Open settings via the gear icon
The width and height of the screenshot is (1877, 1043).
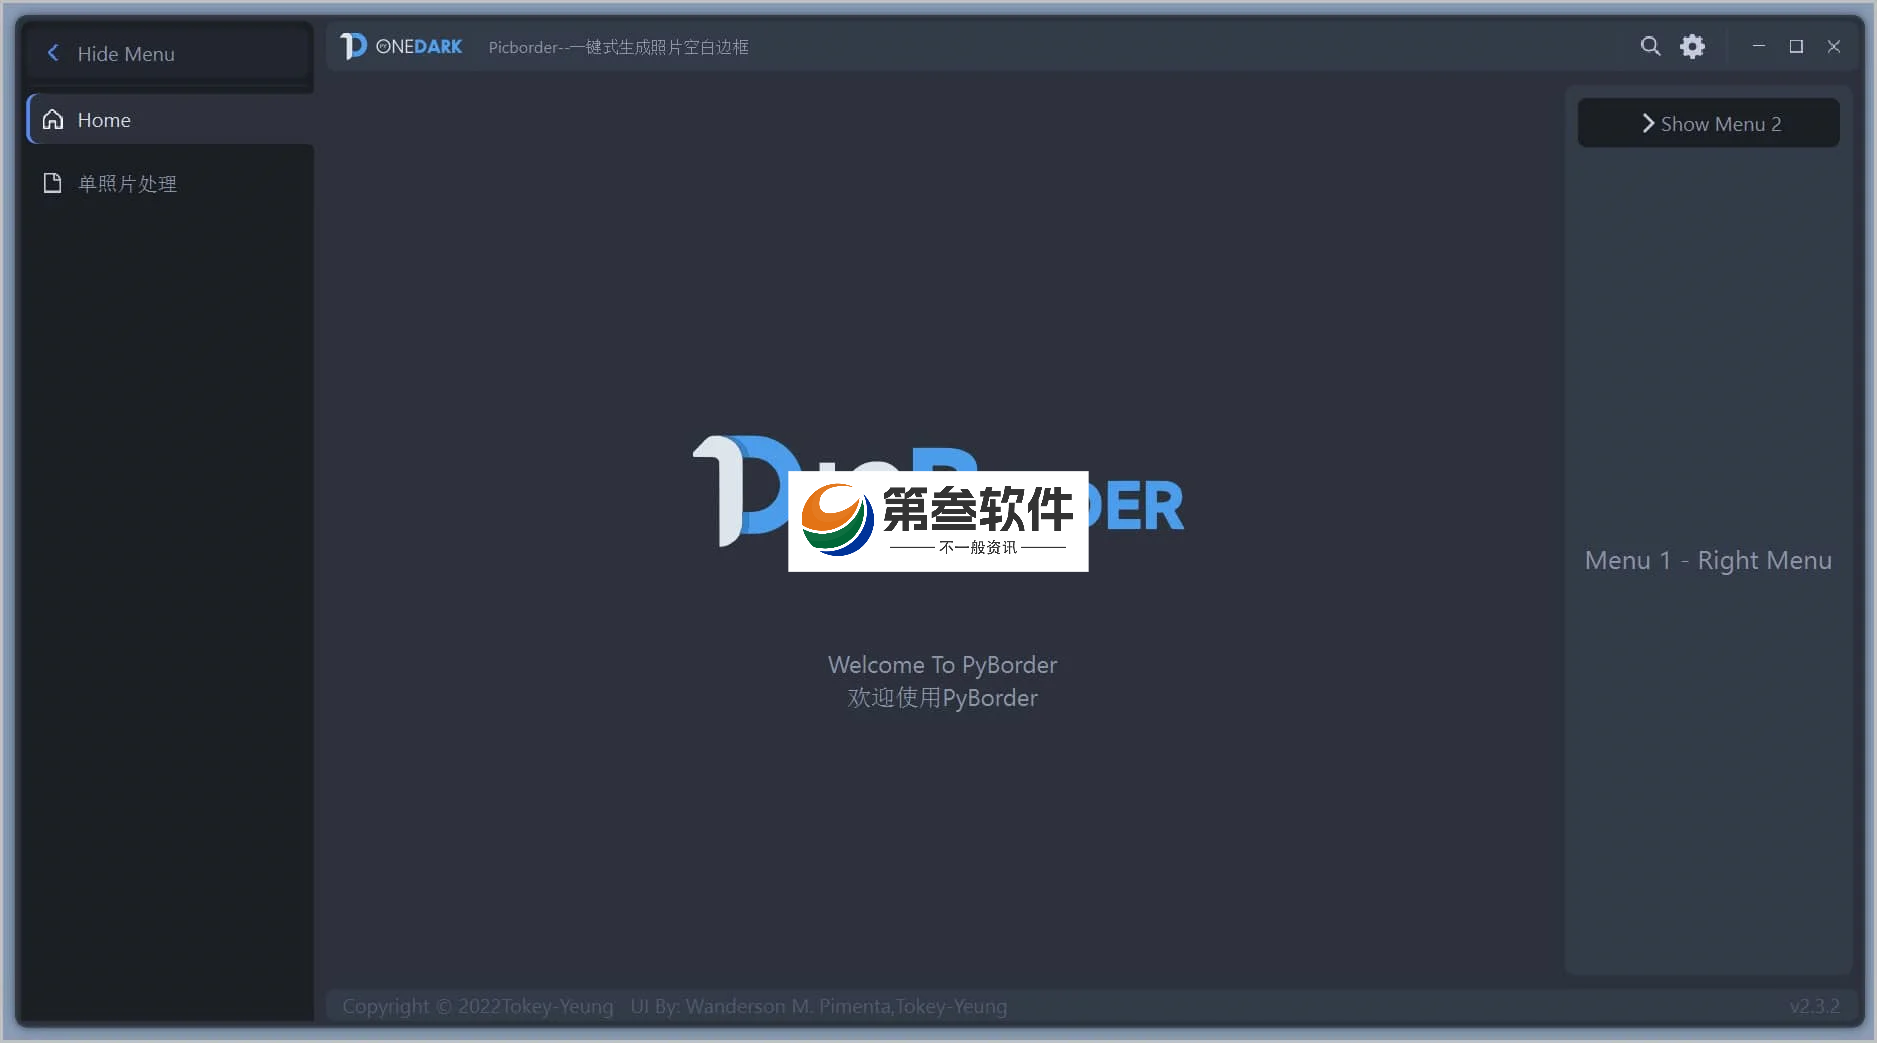click(x=1692, y=46)
